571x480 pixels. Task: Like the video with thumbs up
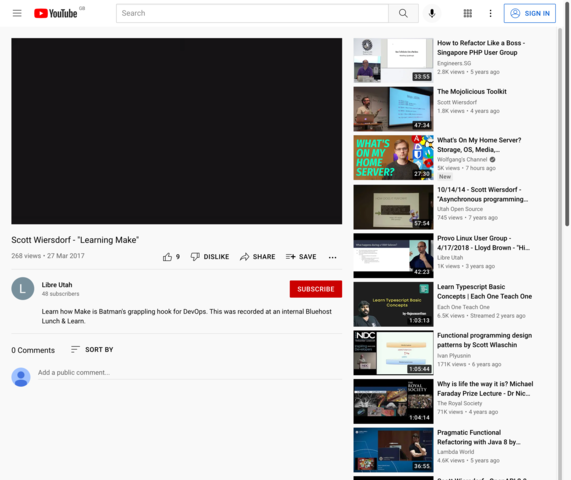pos(171,257)
